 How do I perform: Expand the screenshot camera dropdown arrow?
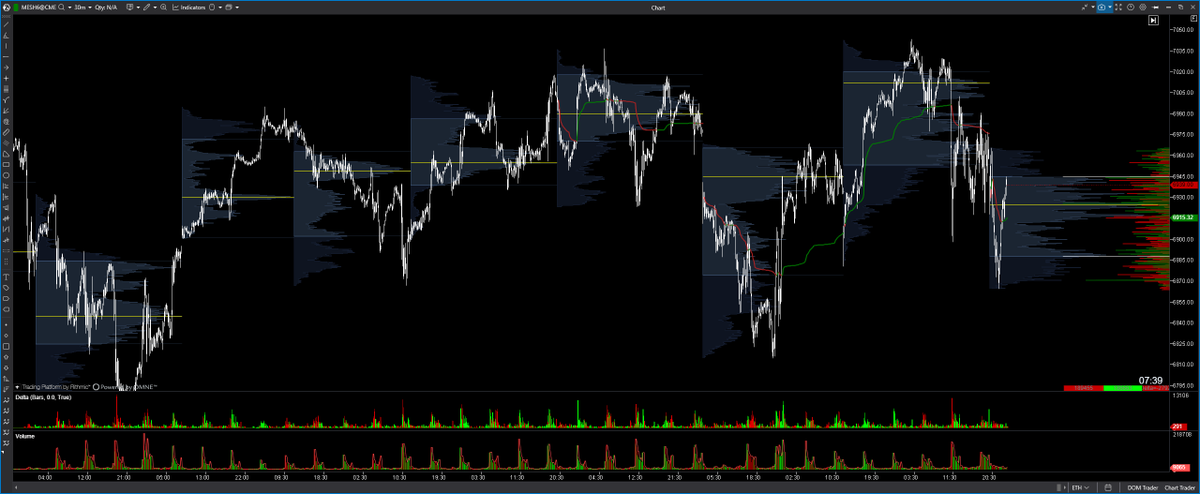1112,6
